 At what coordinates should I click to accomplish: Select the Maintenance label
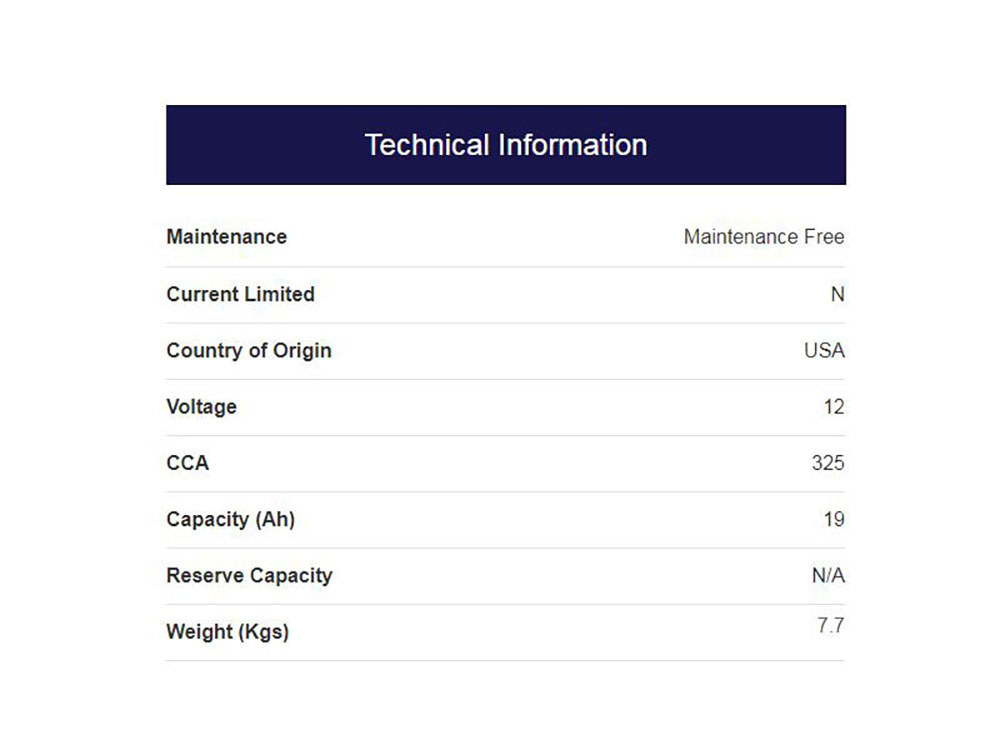226,237
